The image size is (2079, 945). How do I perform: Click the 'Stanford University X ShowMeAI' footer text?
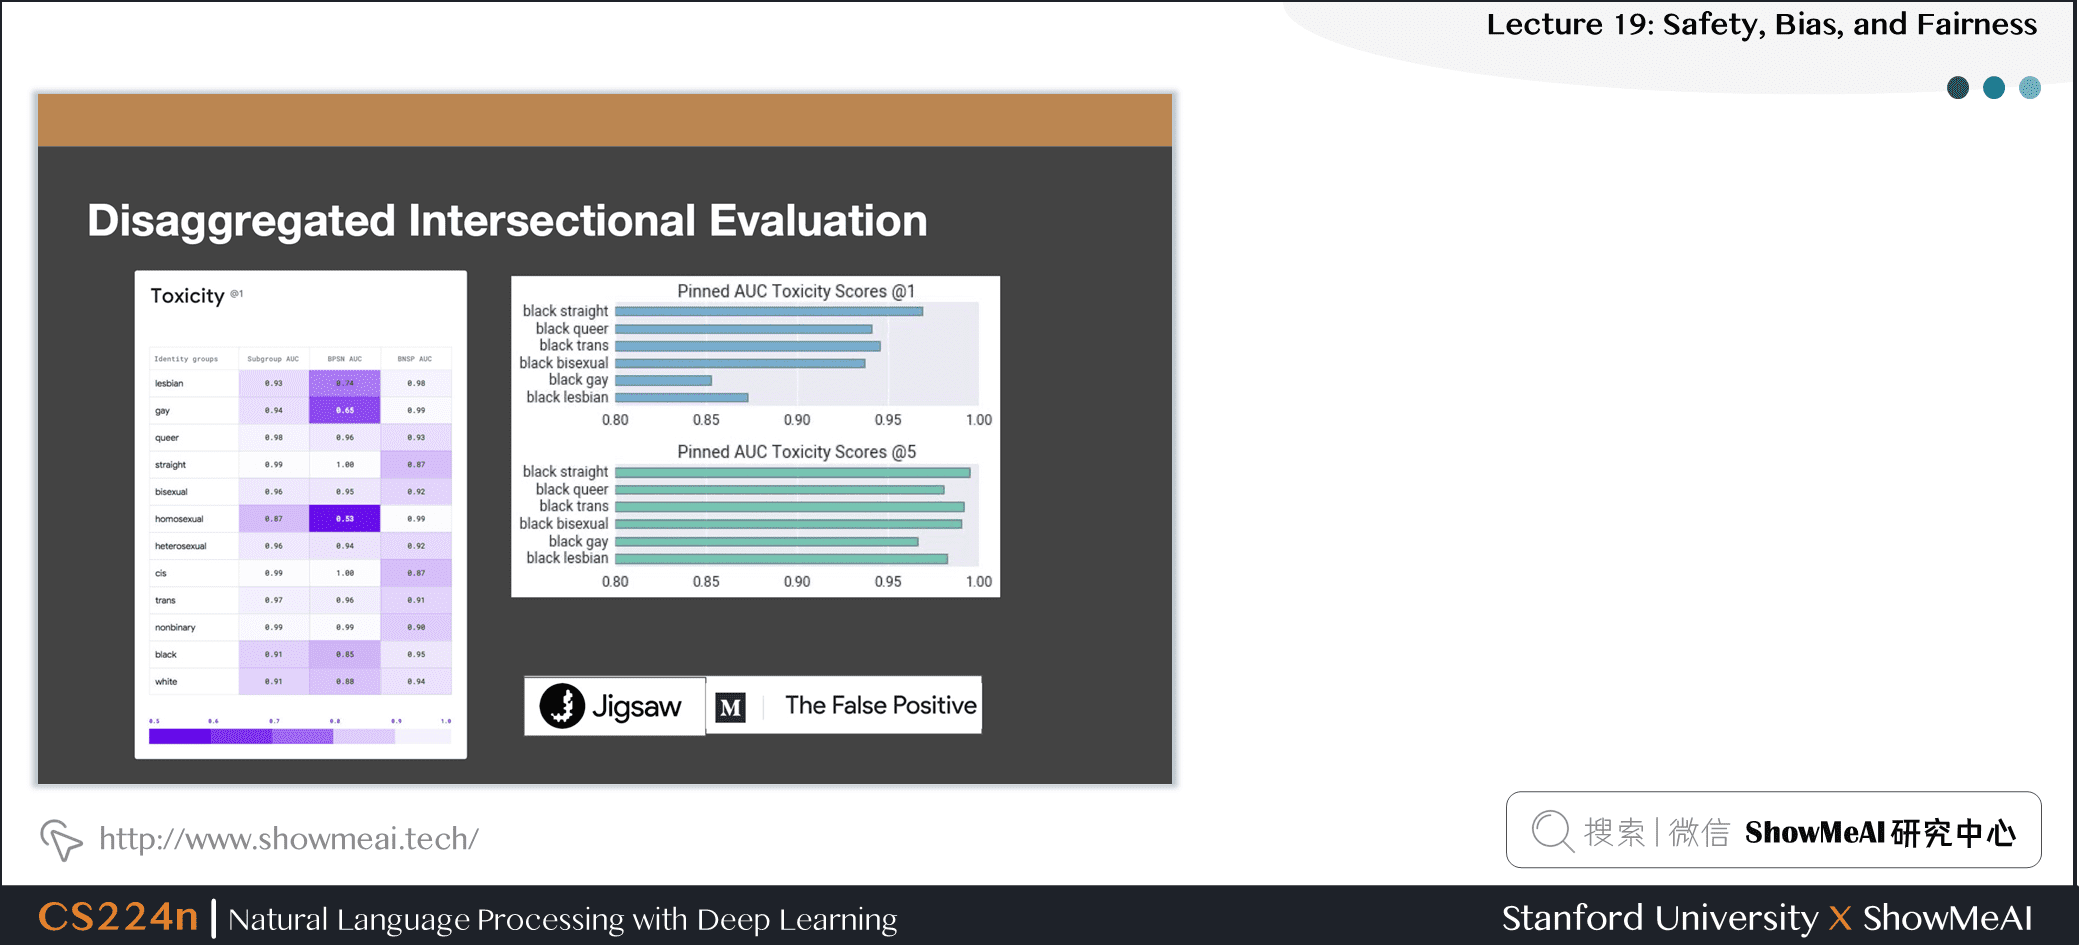pyautogui.click(x=1767, y=917)
